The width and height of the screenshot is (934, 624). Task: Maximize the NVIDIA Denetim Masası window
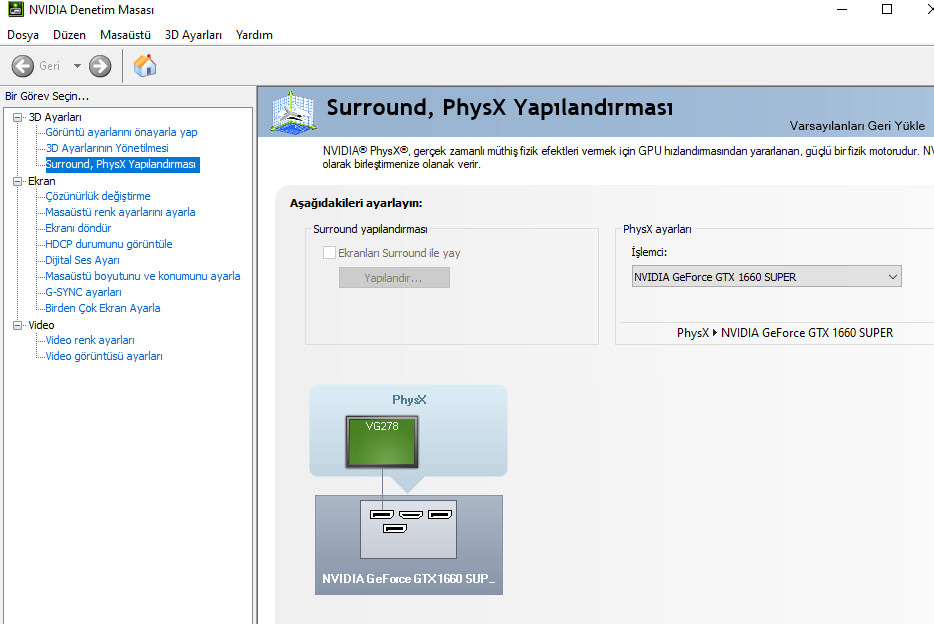click(x=887, y=10)
